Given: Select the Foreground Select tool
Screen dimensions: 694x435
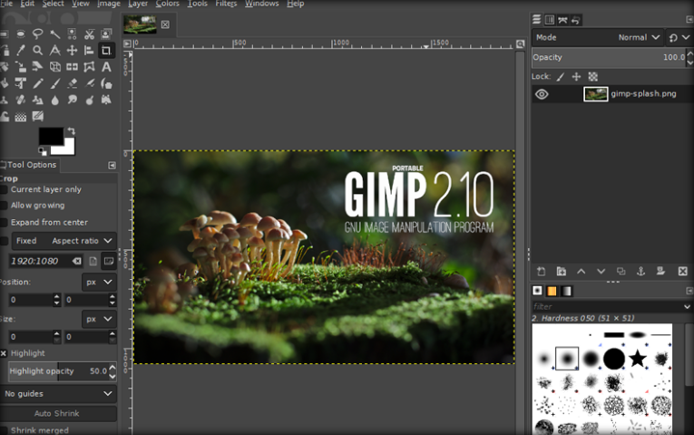Looking at the screenshot, I should (106, 34).
